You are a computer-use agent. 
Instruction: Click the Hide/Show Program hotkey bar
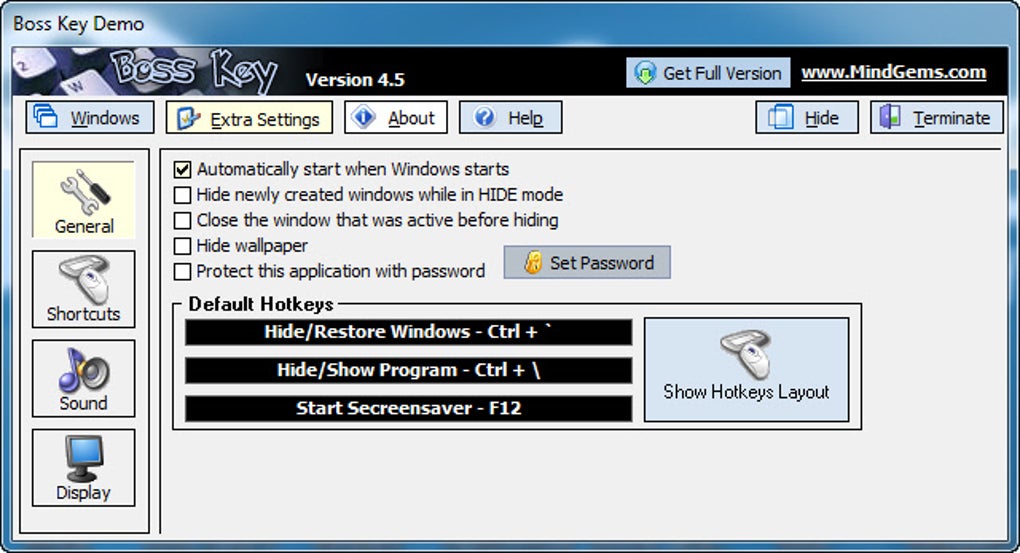coord(409,370)
